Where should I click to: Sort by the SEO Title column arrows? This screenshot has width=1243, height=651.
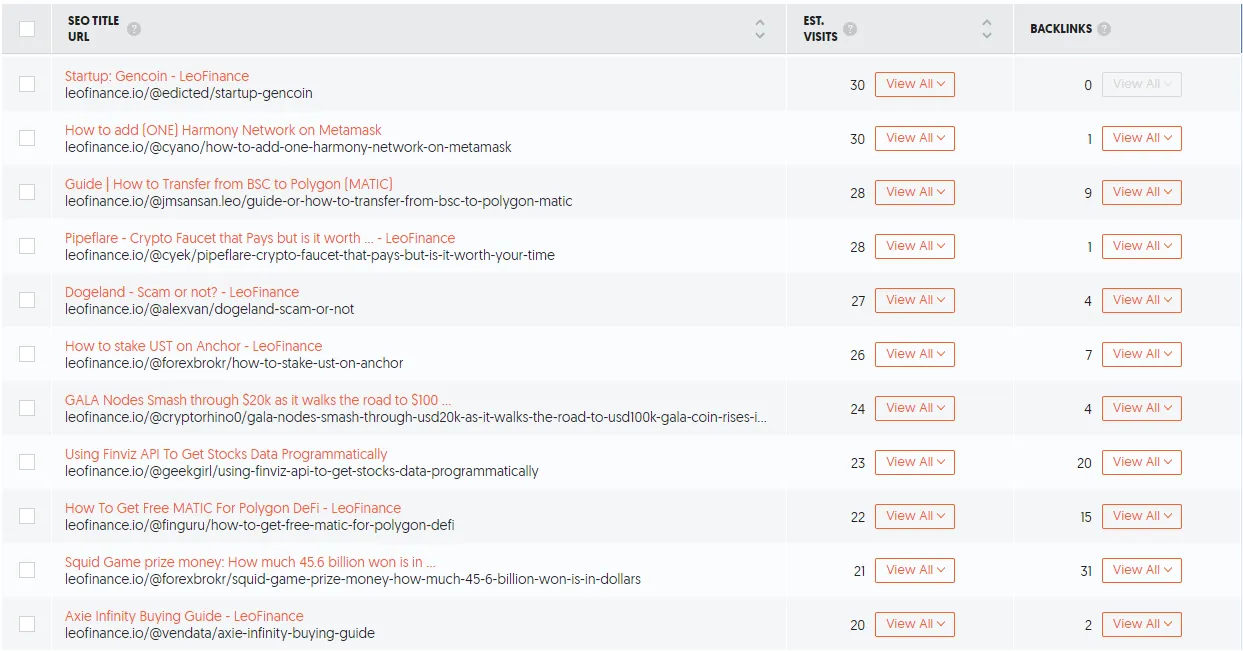[x=760, y=29]
